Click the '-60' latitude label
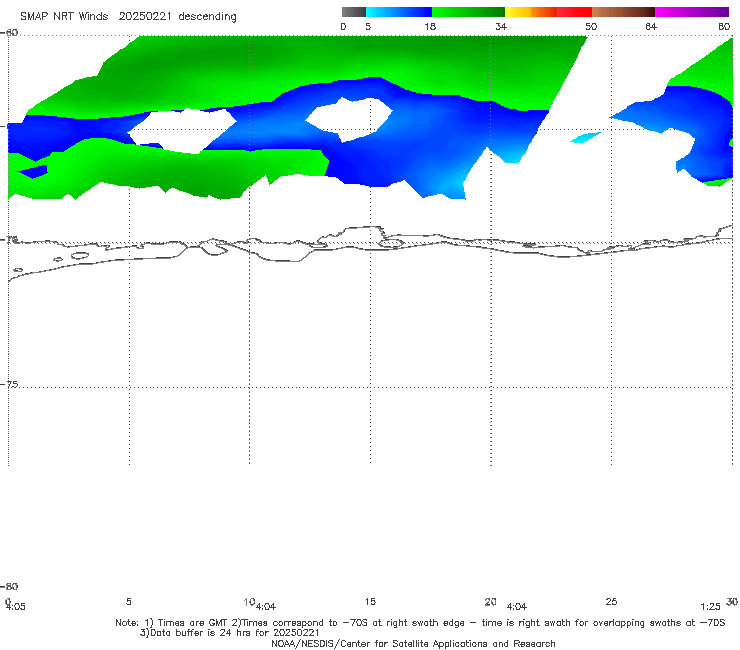Image resolution: width=740 pixels, height=650 pixels. pyautogui.click(x=9, y=33)
